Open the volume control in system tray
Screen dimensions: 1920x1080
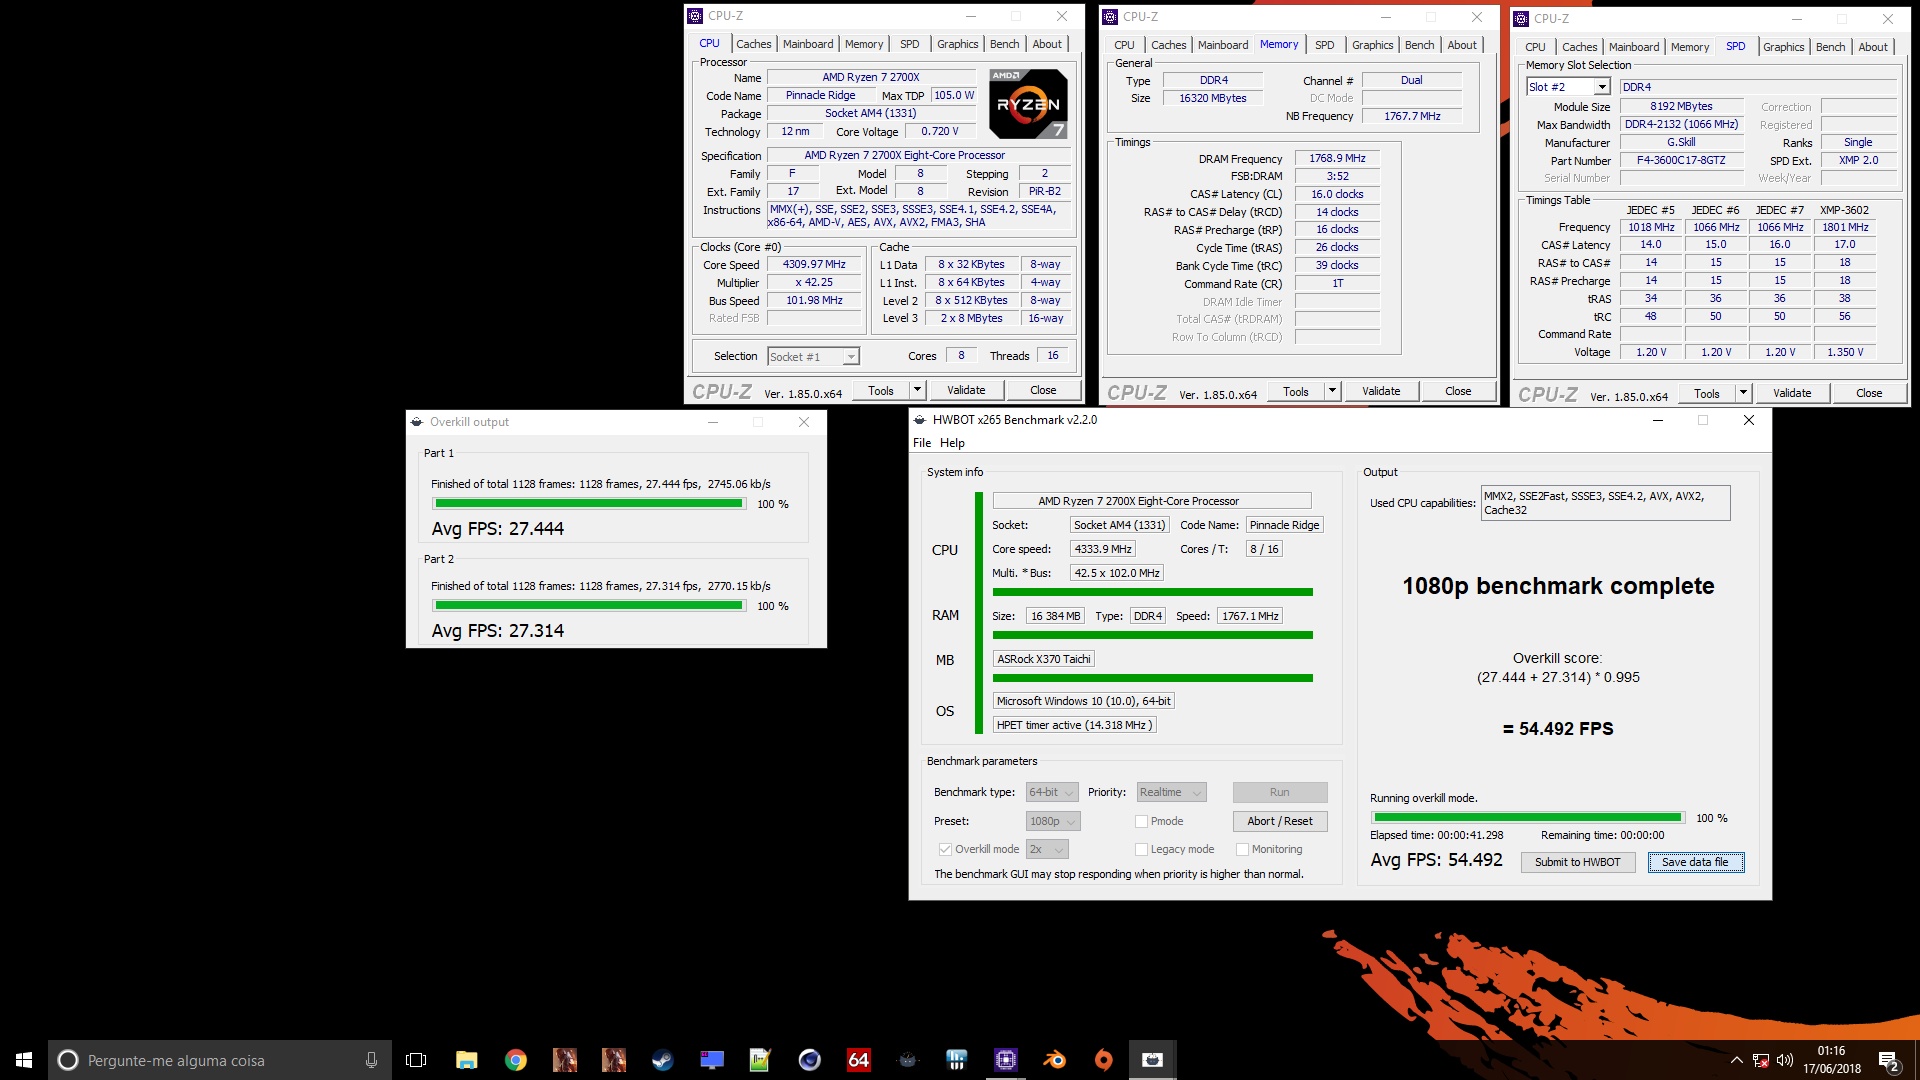pyautogui.click(x=1785, y=1060)
